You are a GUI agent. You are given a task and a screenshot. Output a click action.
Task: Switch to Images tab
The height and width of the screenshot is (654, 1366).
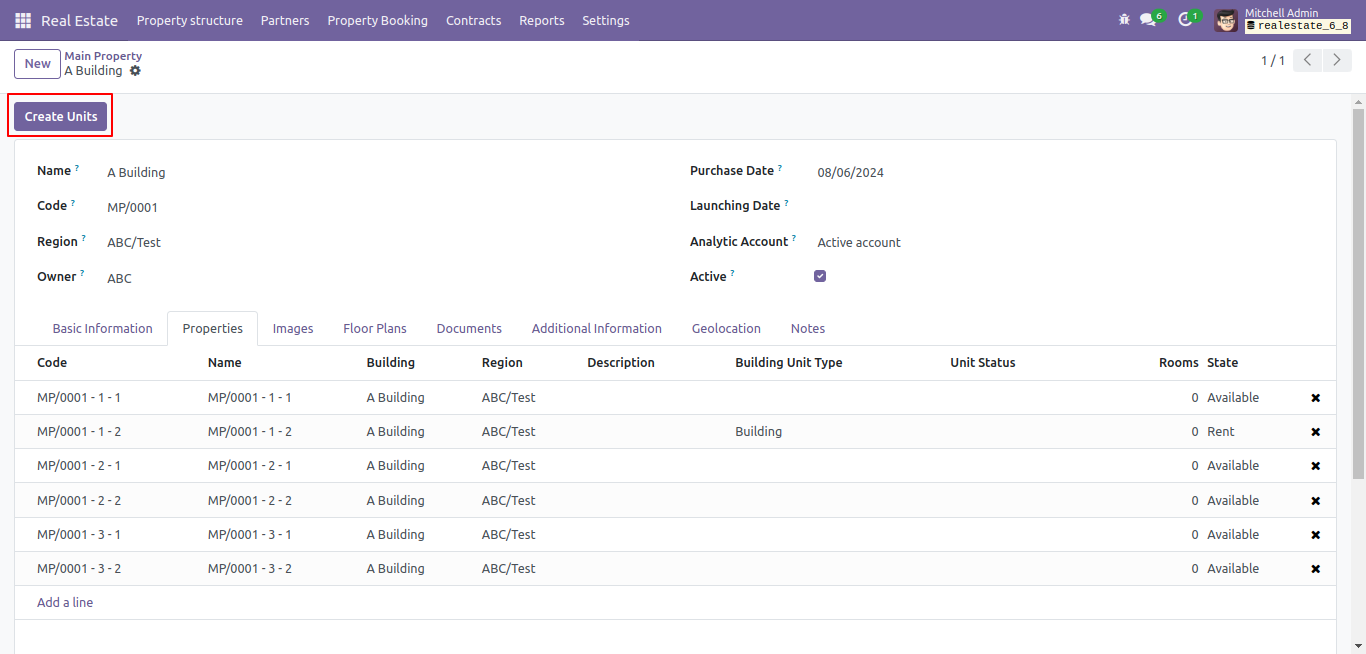tap(293, 328)
